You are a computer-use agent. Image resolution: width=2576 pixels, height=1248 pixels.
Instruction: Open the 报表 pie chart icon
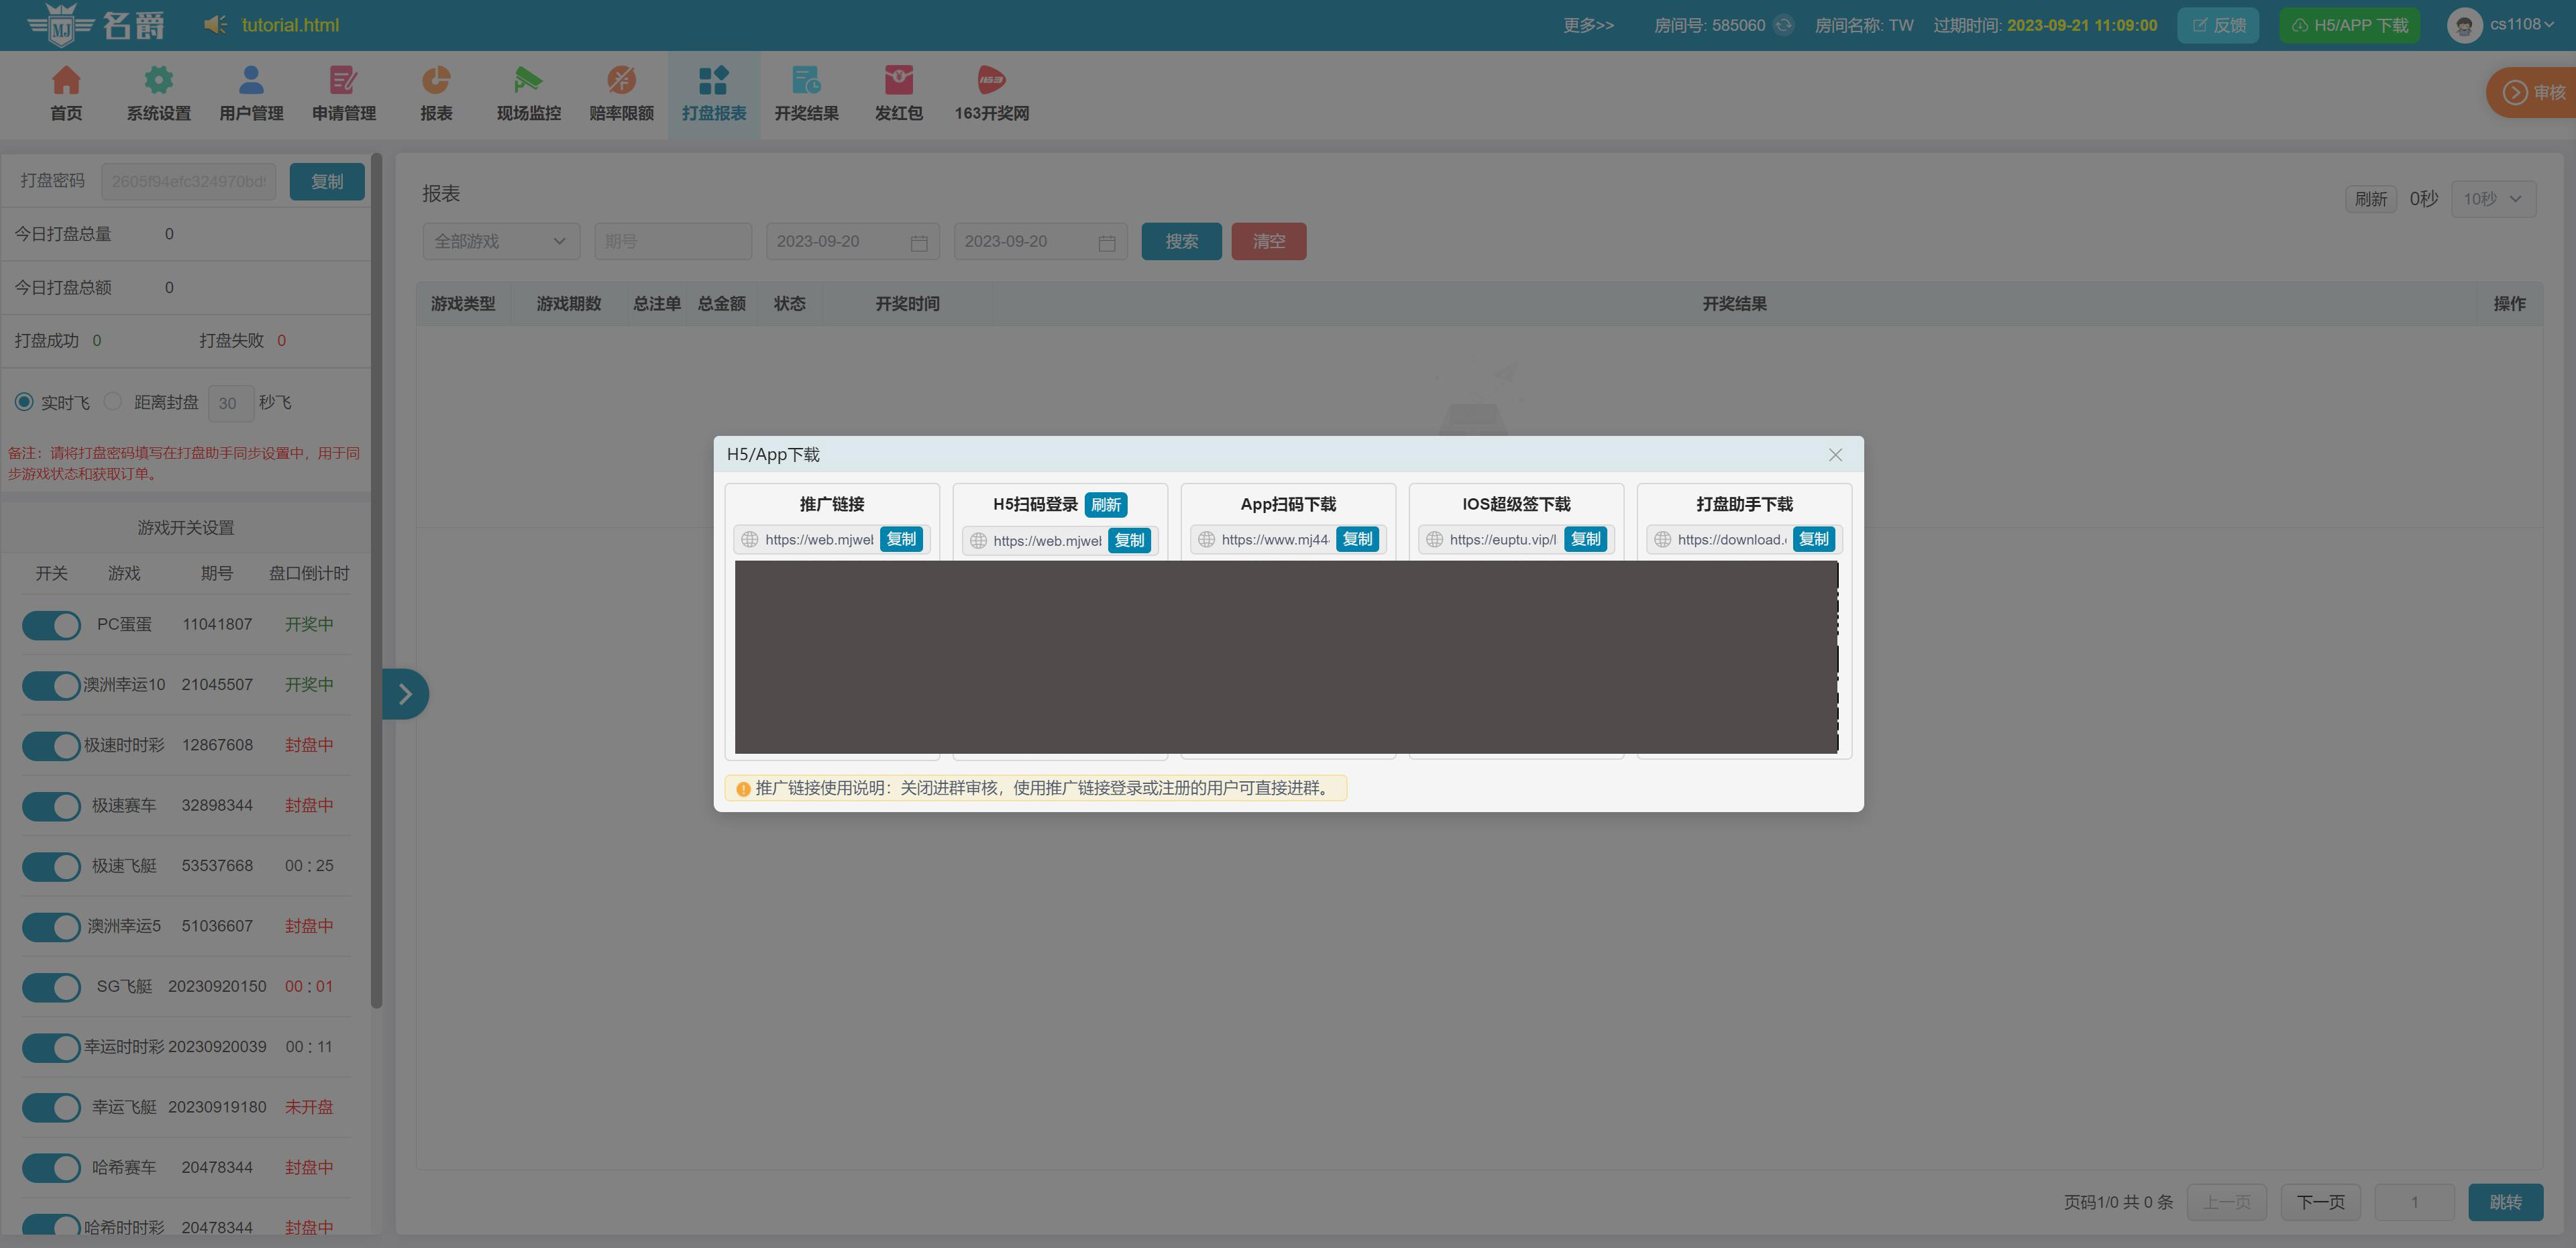436,80
